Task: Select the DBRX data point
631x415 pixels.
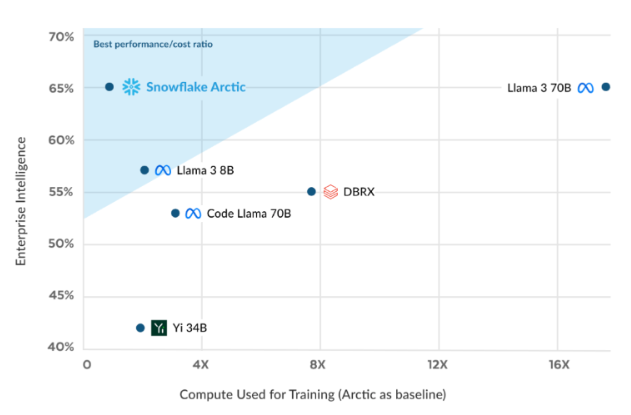Action: (311, 192)
